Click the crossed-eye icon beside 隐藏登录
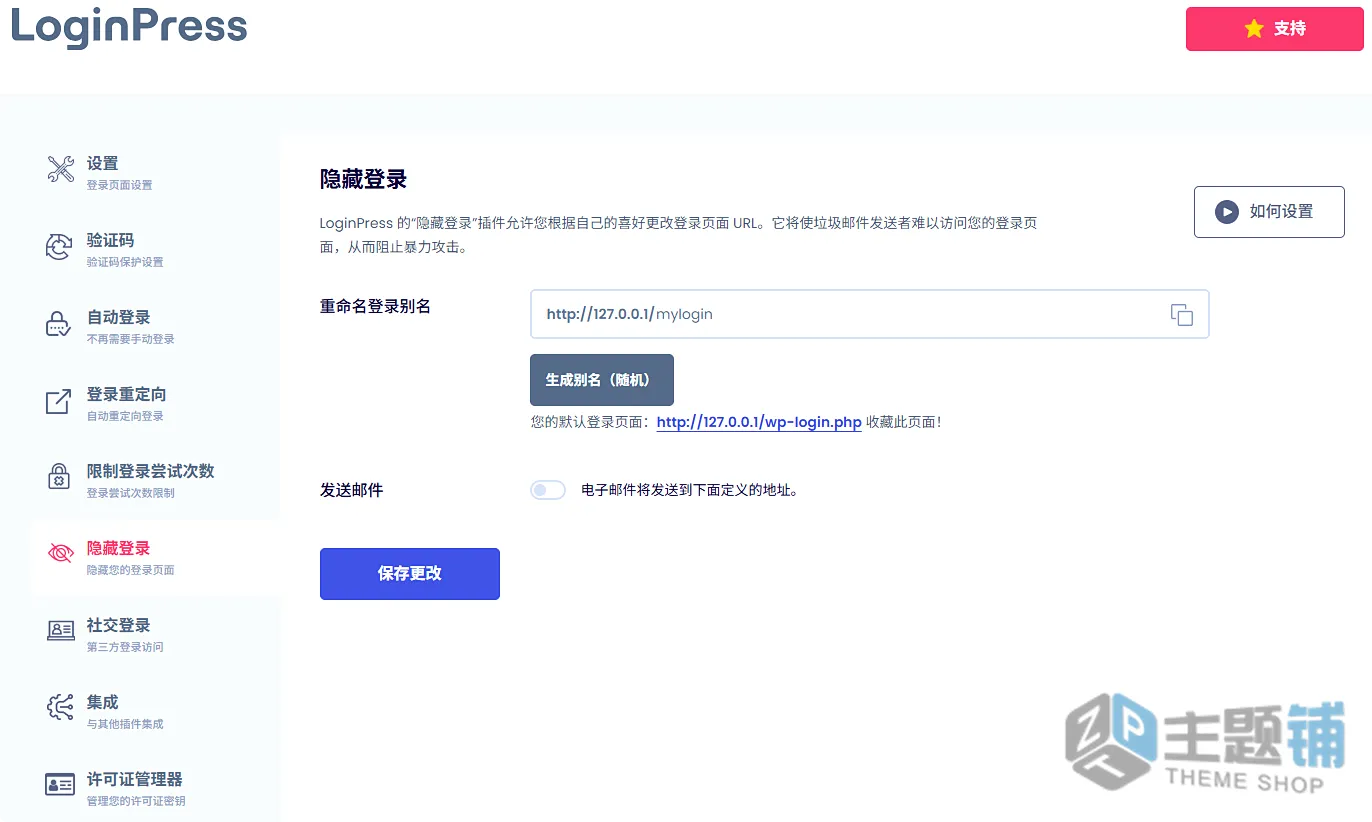Viewport: 1372px width, 822px height. pos(60,553)
